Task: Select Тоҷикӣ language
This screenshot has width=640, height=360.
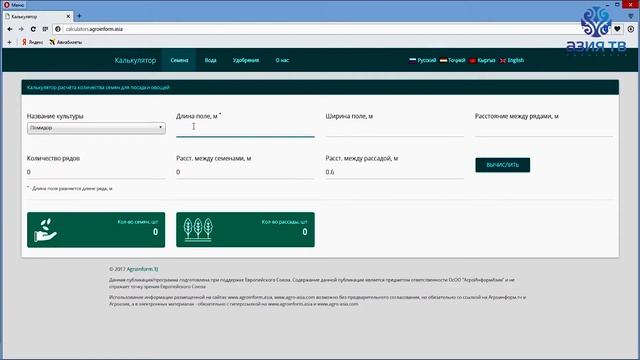Action: point(452,60)
